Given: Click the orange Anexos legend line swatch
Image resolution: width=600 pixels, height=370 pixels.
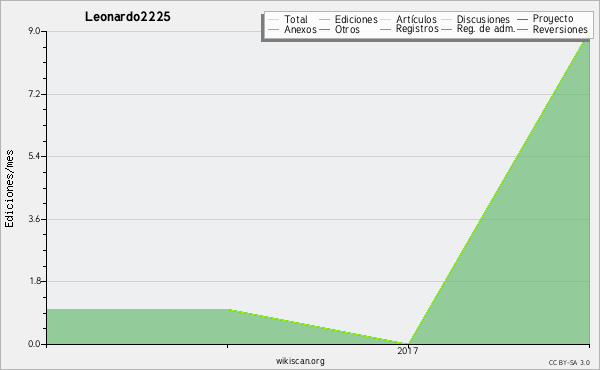Looking at the screenshot, I should [274, 29].
